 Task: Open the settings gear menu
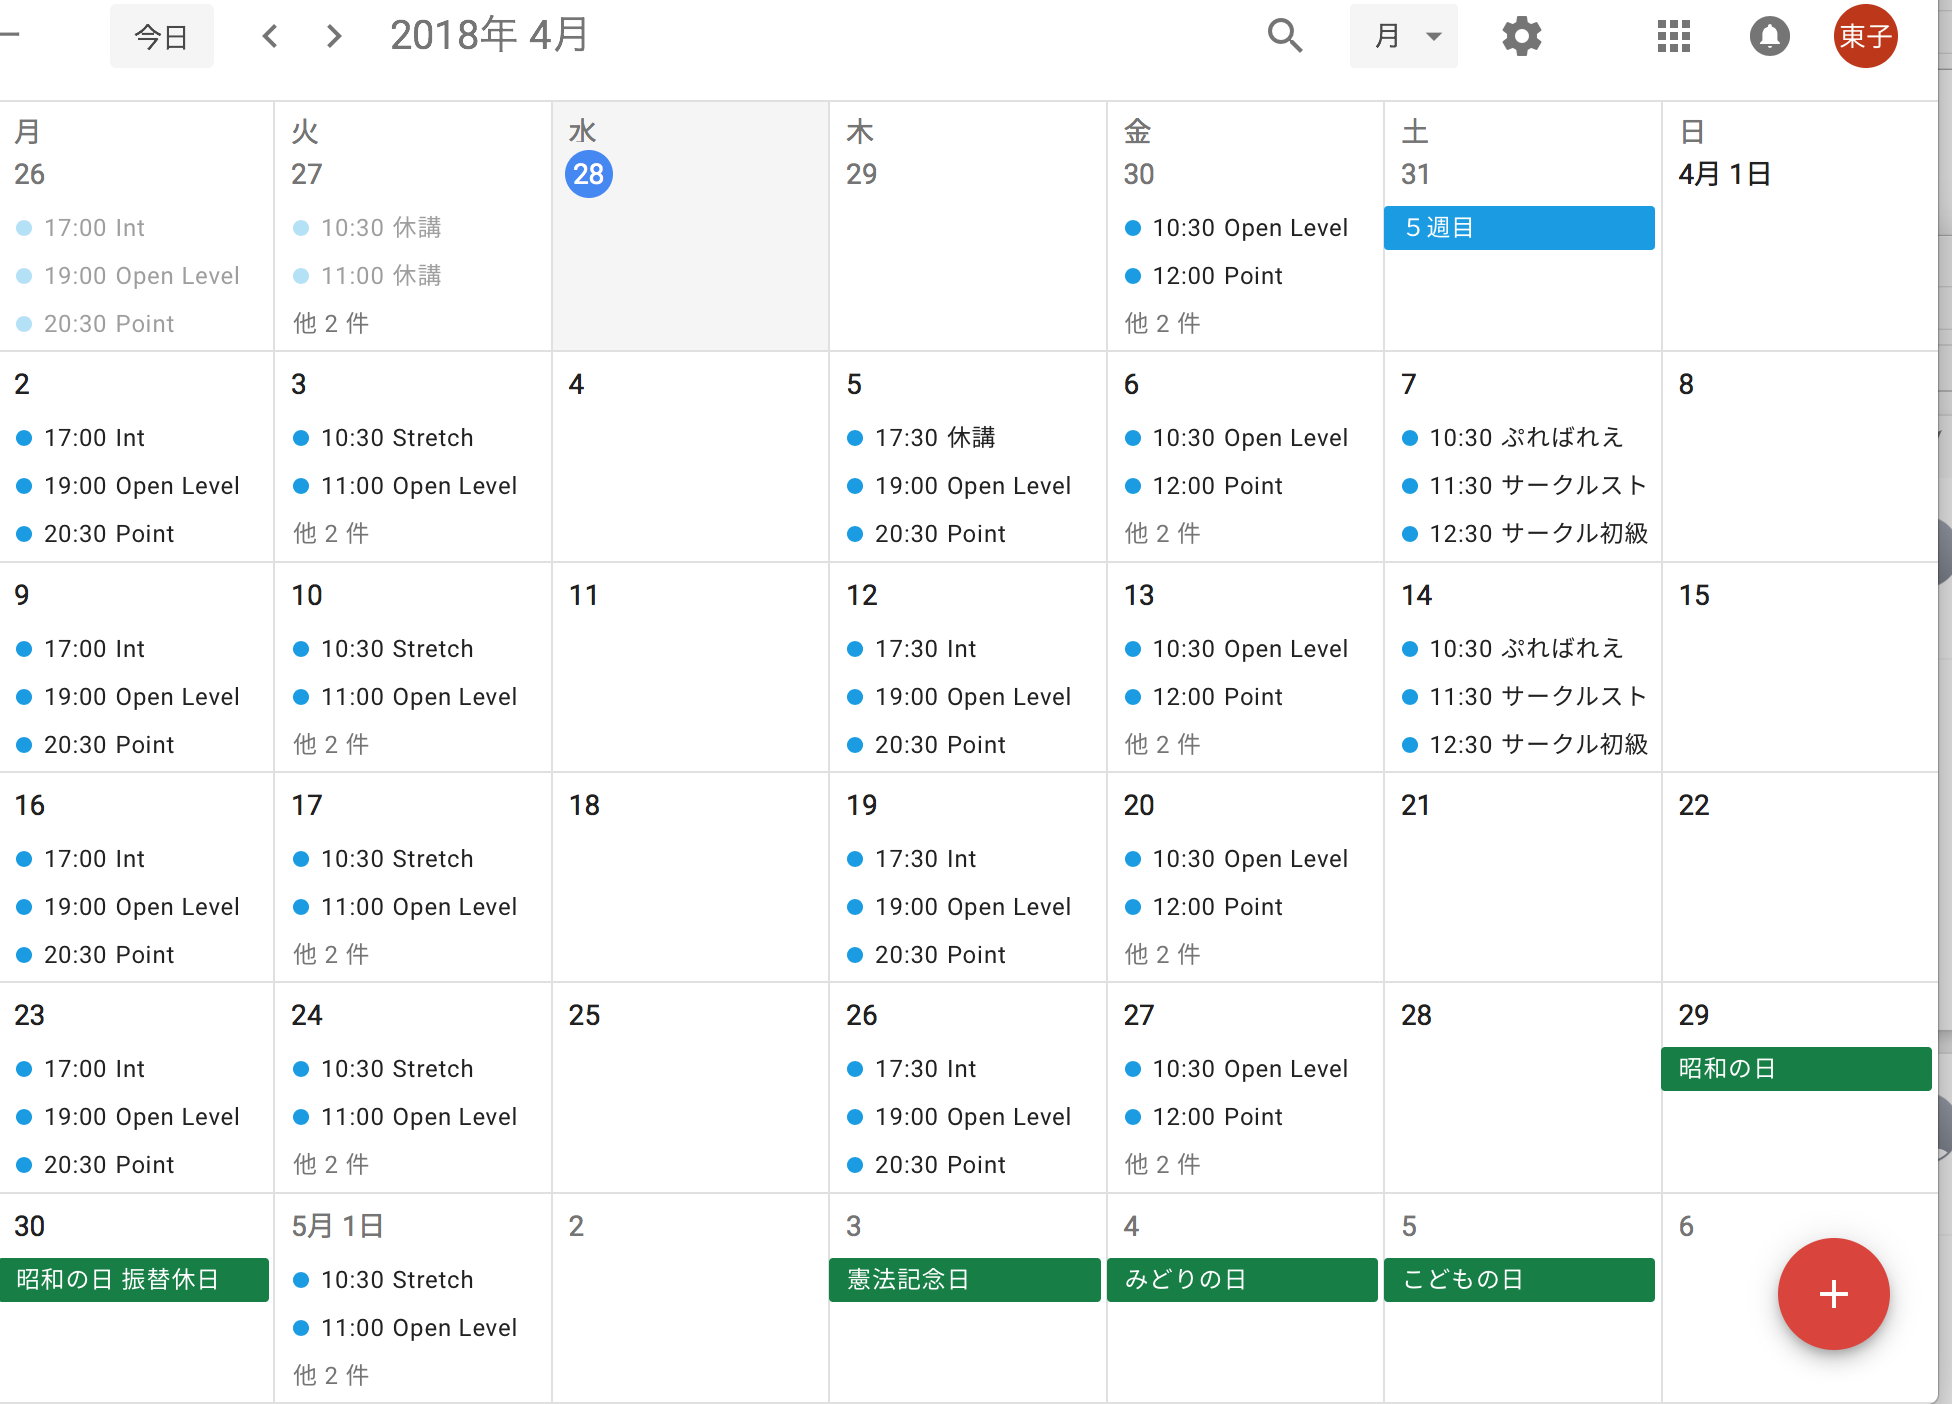coord(1521,37)
